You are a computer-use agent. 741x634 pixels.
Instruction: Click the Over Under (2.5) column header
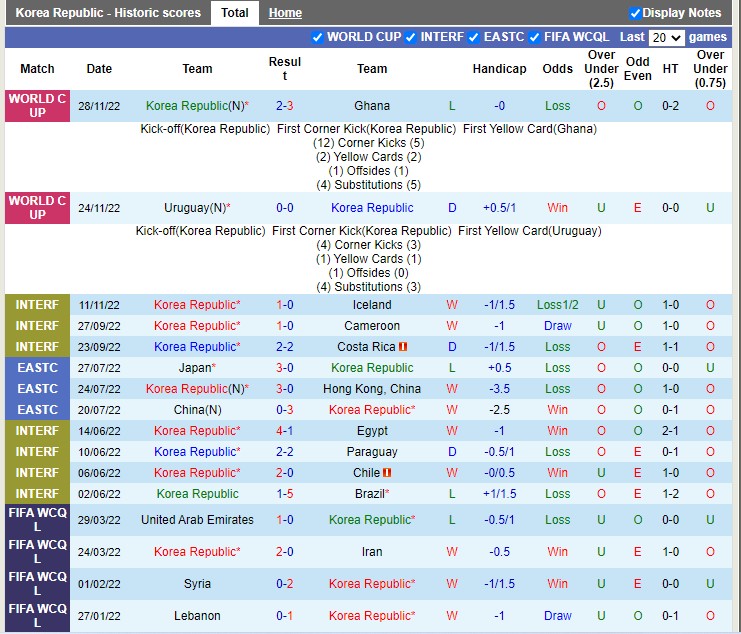pyautogui.click(x=601, y=69)
